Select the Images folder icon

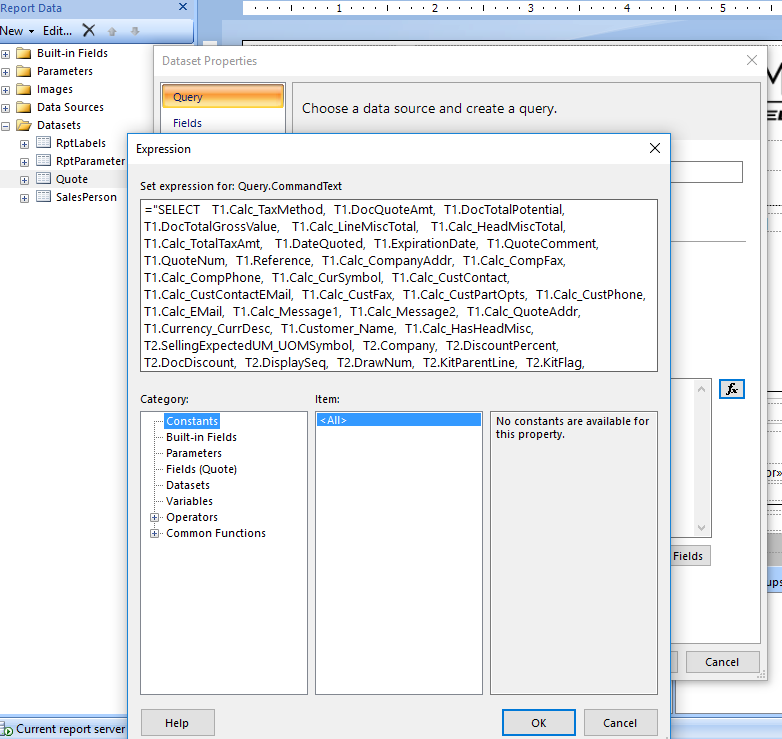pos(23,89)
